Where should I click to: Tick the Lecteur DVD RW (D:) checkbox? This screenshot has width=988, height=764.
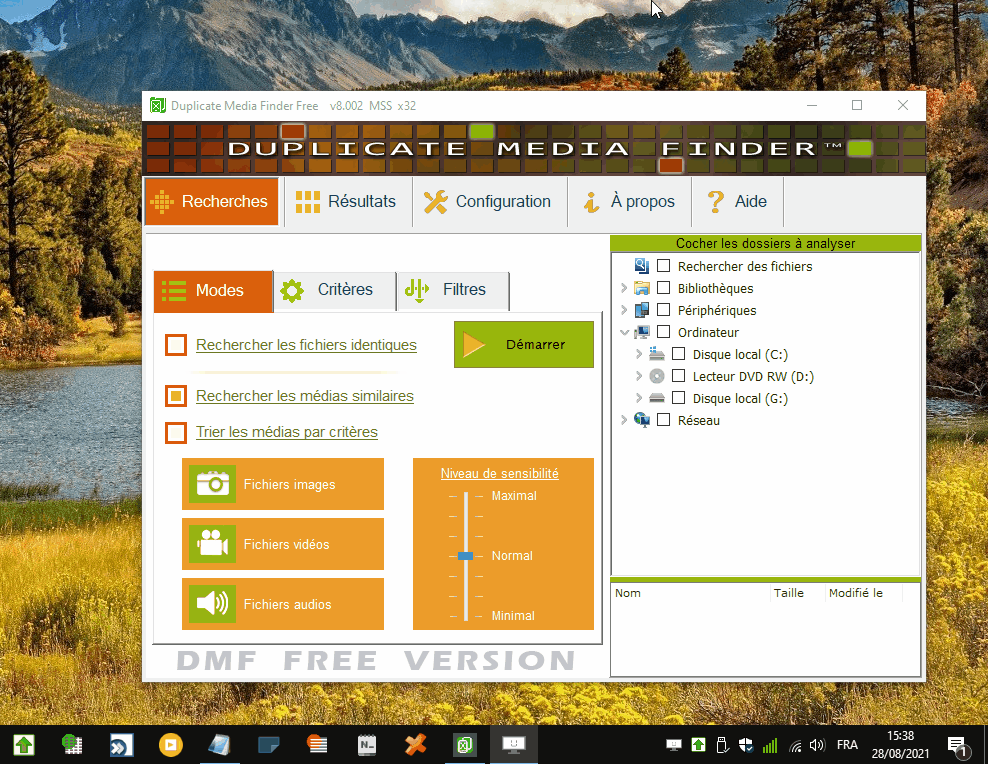[x=678, y=376]
